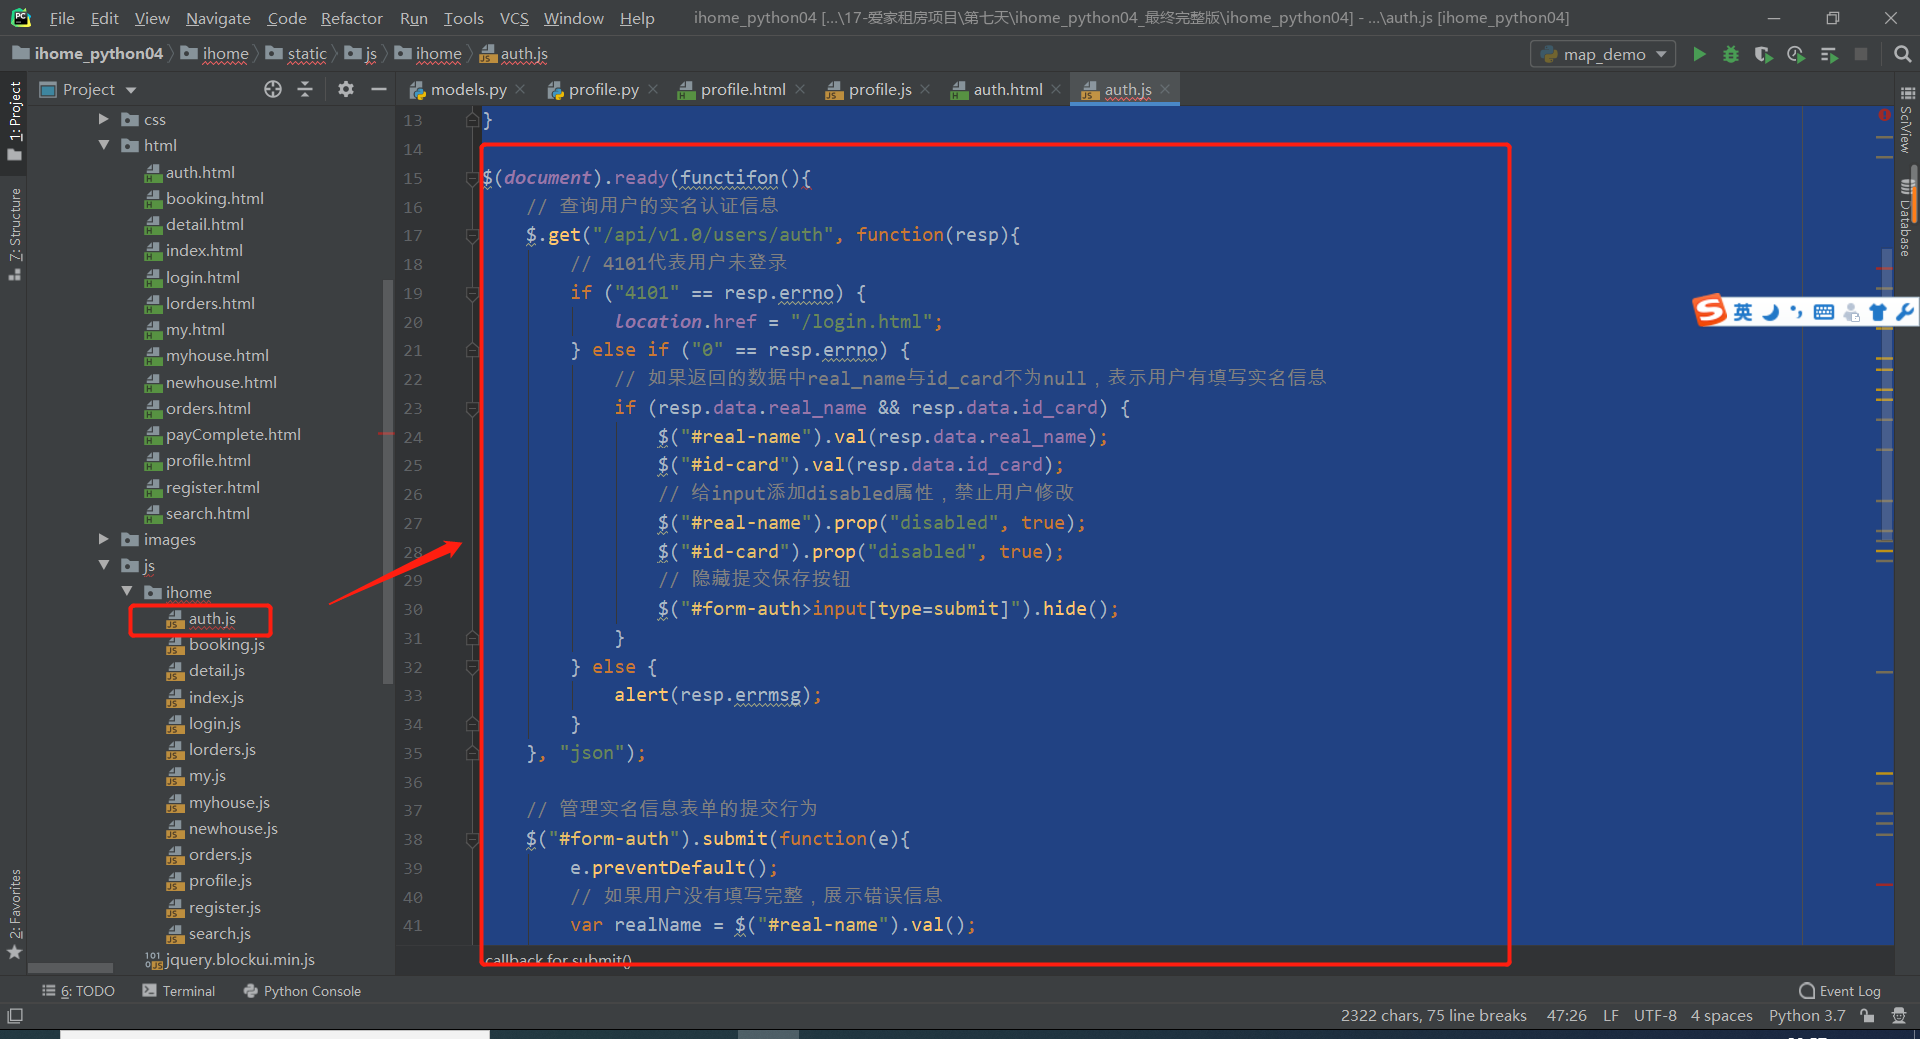Collapse the html folder

point(103,145)
